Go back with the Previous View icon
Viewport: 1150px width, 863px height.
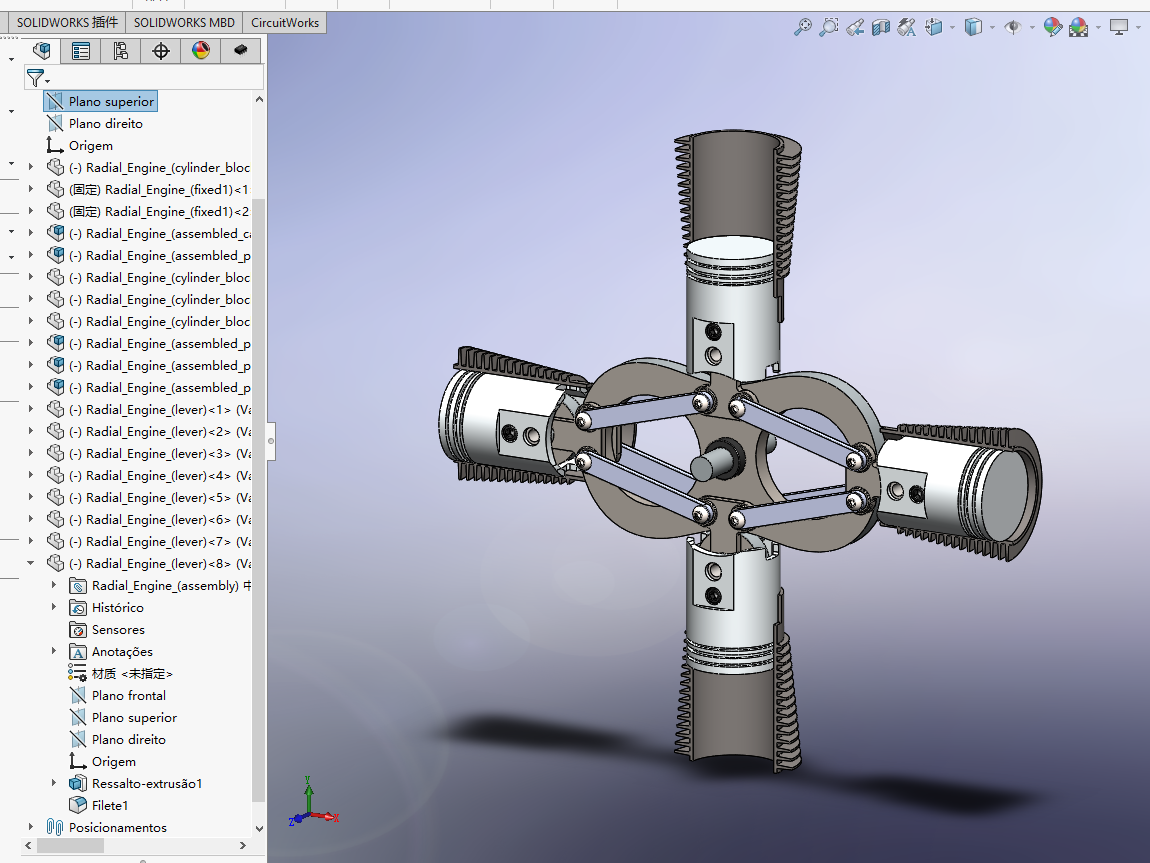854,28
